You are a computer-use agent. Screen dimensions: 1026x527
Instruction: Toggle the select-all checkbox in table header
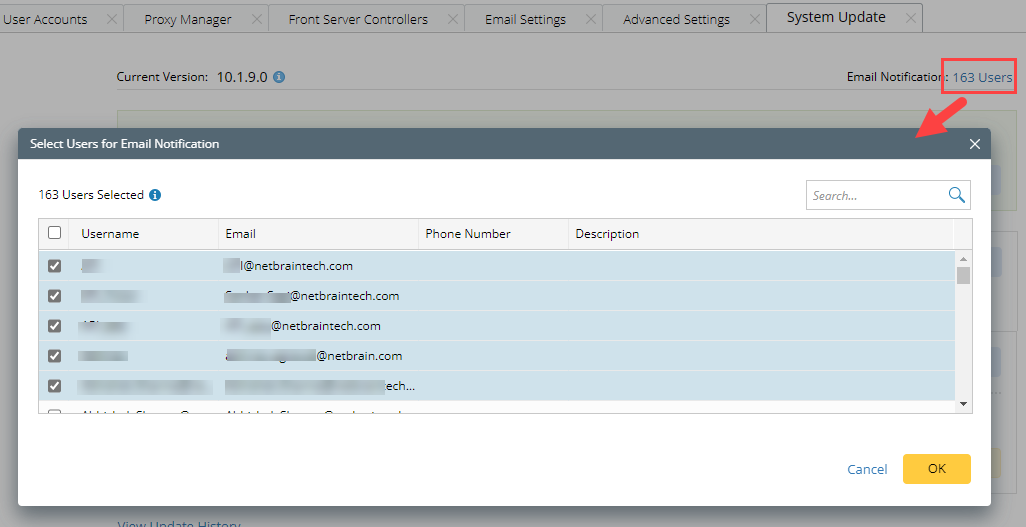(x=54, y=233)
